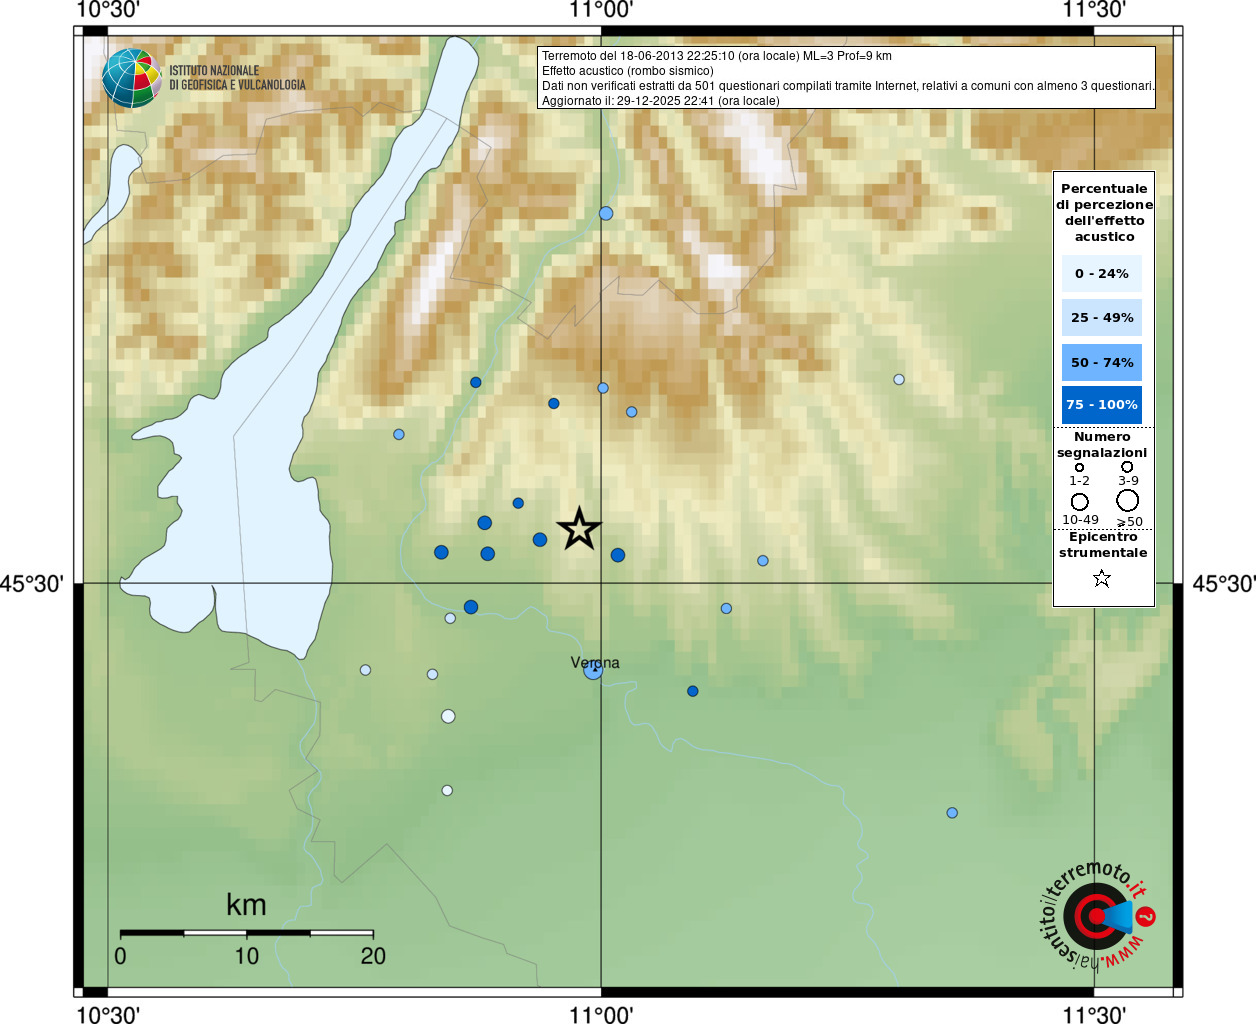Click the 'Verona' city label
Screen dimensions: 1256x1024
[x=595, y=662]
